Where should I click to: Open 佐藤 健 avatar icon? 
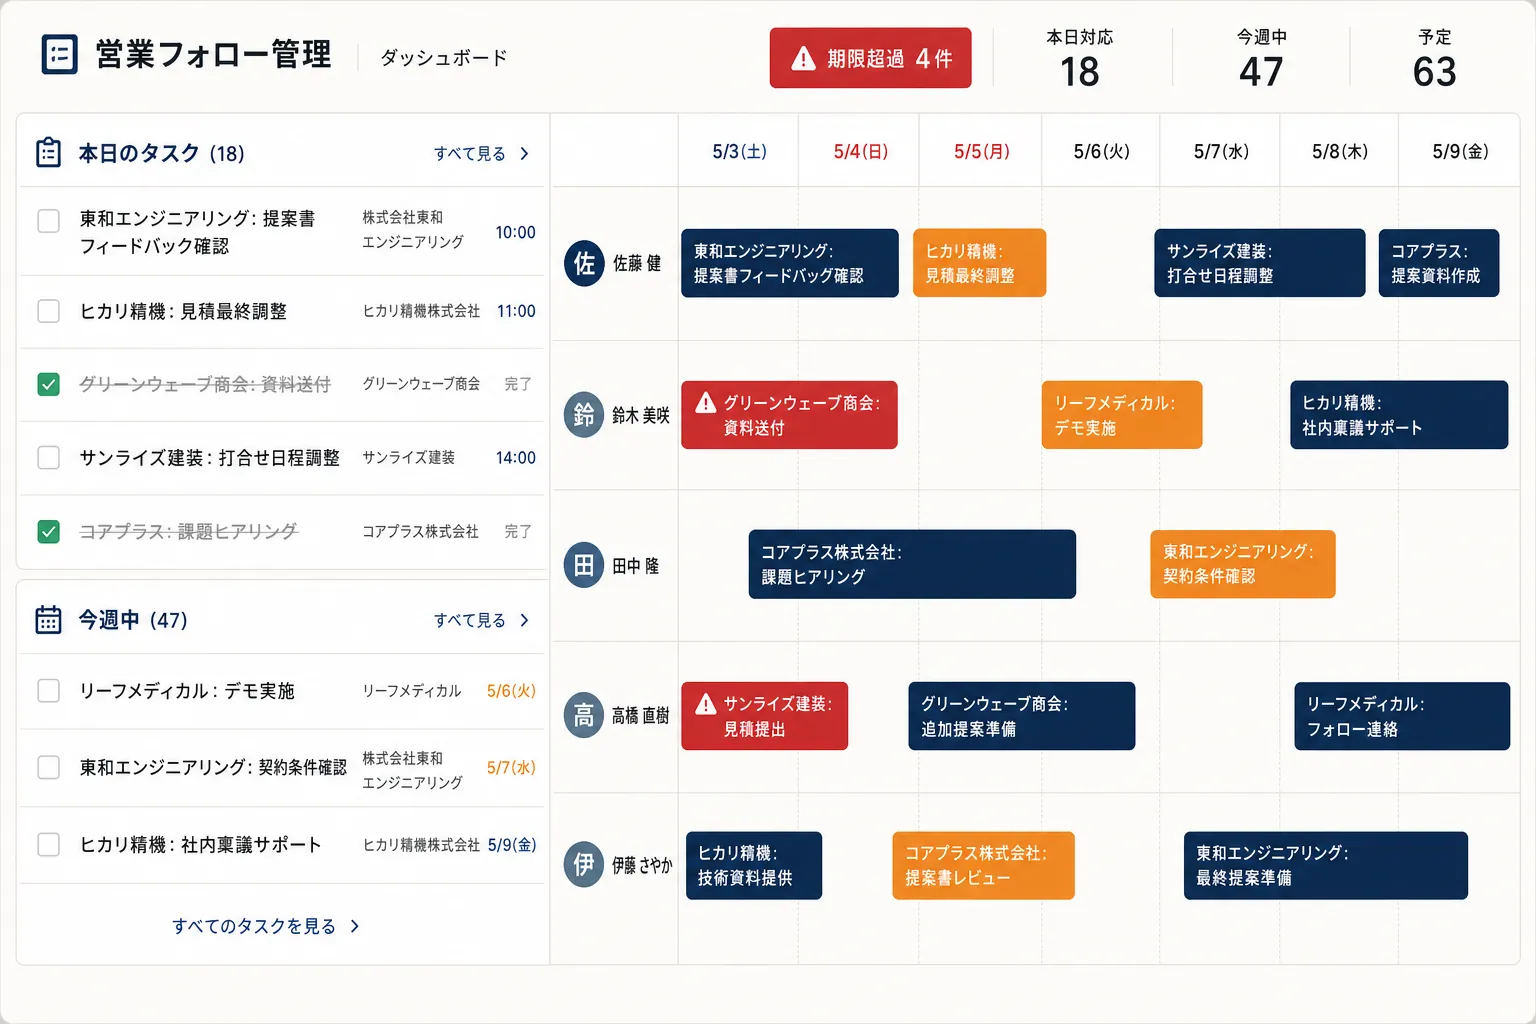click(x=584, y=263)
